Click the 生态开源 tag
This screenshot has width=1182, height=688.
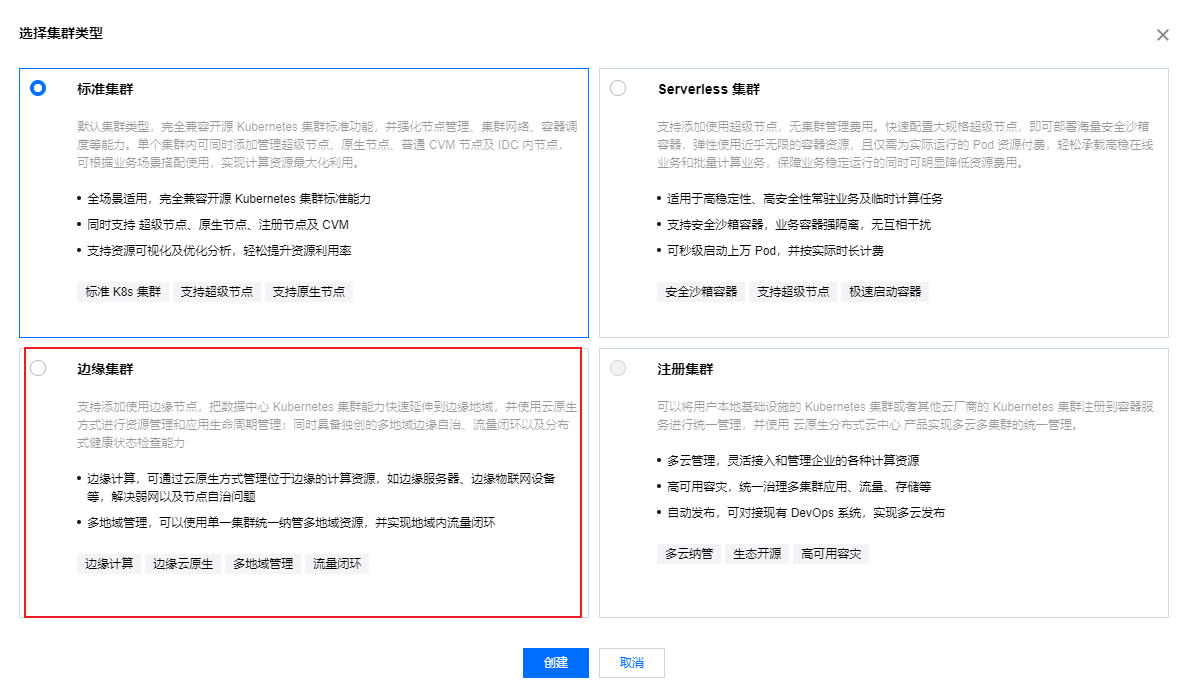pos(757,554)
